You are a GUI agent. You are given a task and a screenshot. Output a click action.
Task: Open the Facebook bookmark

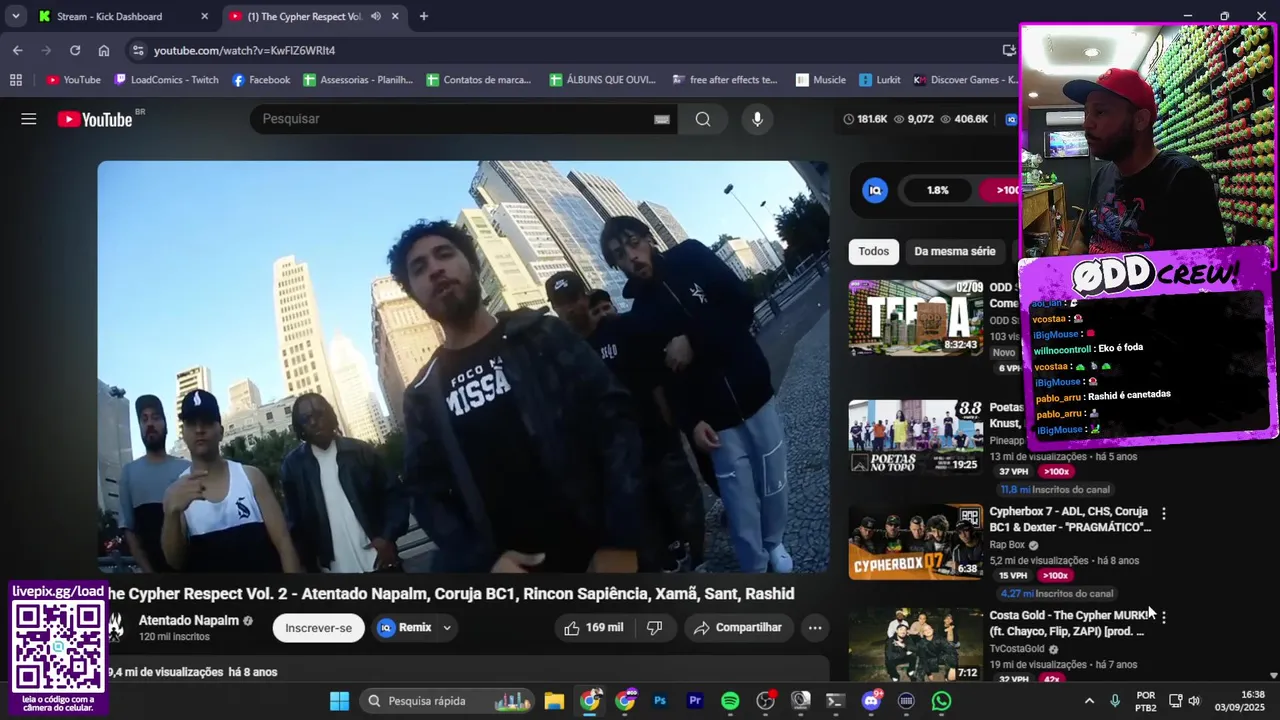(261, 80)
